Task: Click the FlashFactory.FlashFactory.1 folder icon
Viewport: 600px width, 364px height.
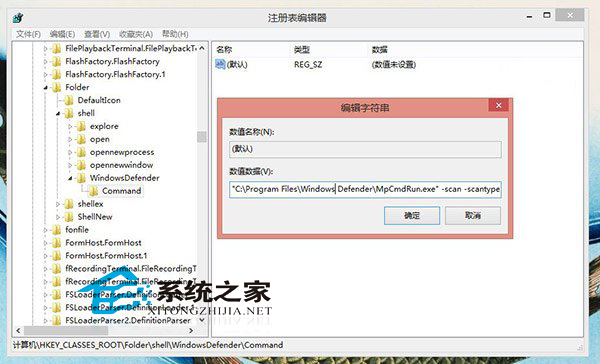Action: coord(57,75)
